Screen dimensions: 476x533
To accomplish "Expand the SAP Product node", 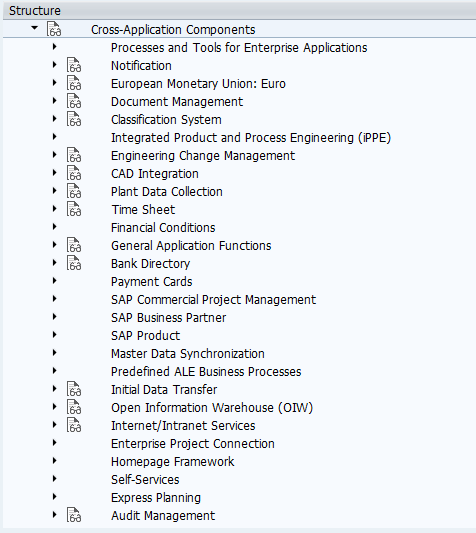I will point(54,335).
